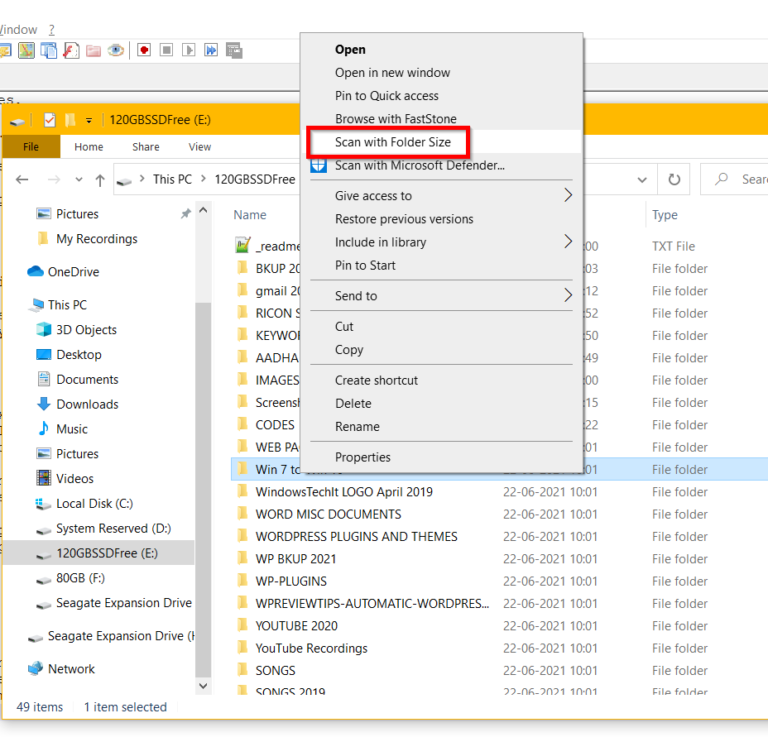
Task: Click the Properties checkmark icon in title bar
Action: [49, 120]
